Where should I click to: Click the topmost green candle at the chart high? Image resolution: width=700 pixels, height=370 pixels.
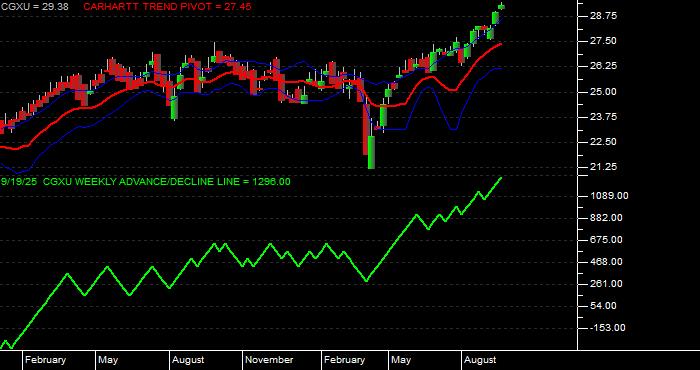click(502, 6)
